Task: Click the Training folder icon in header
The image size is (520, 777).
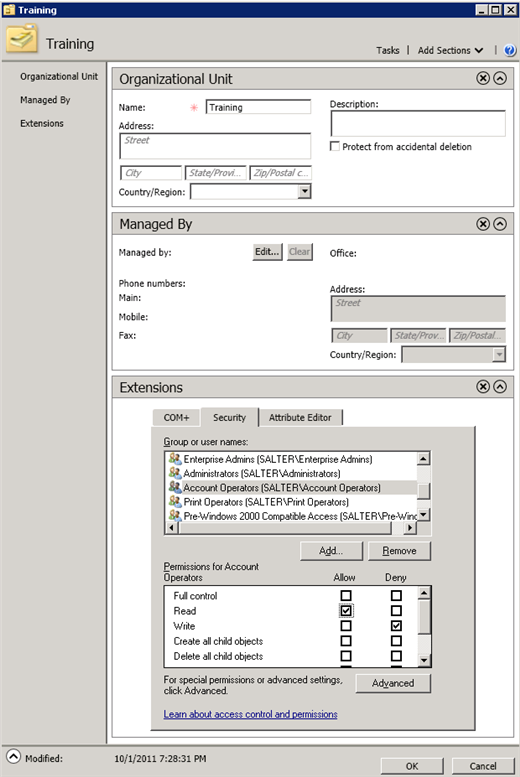Action: pos(22,39)
